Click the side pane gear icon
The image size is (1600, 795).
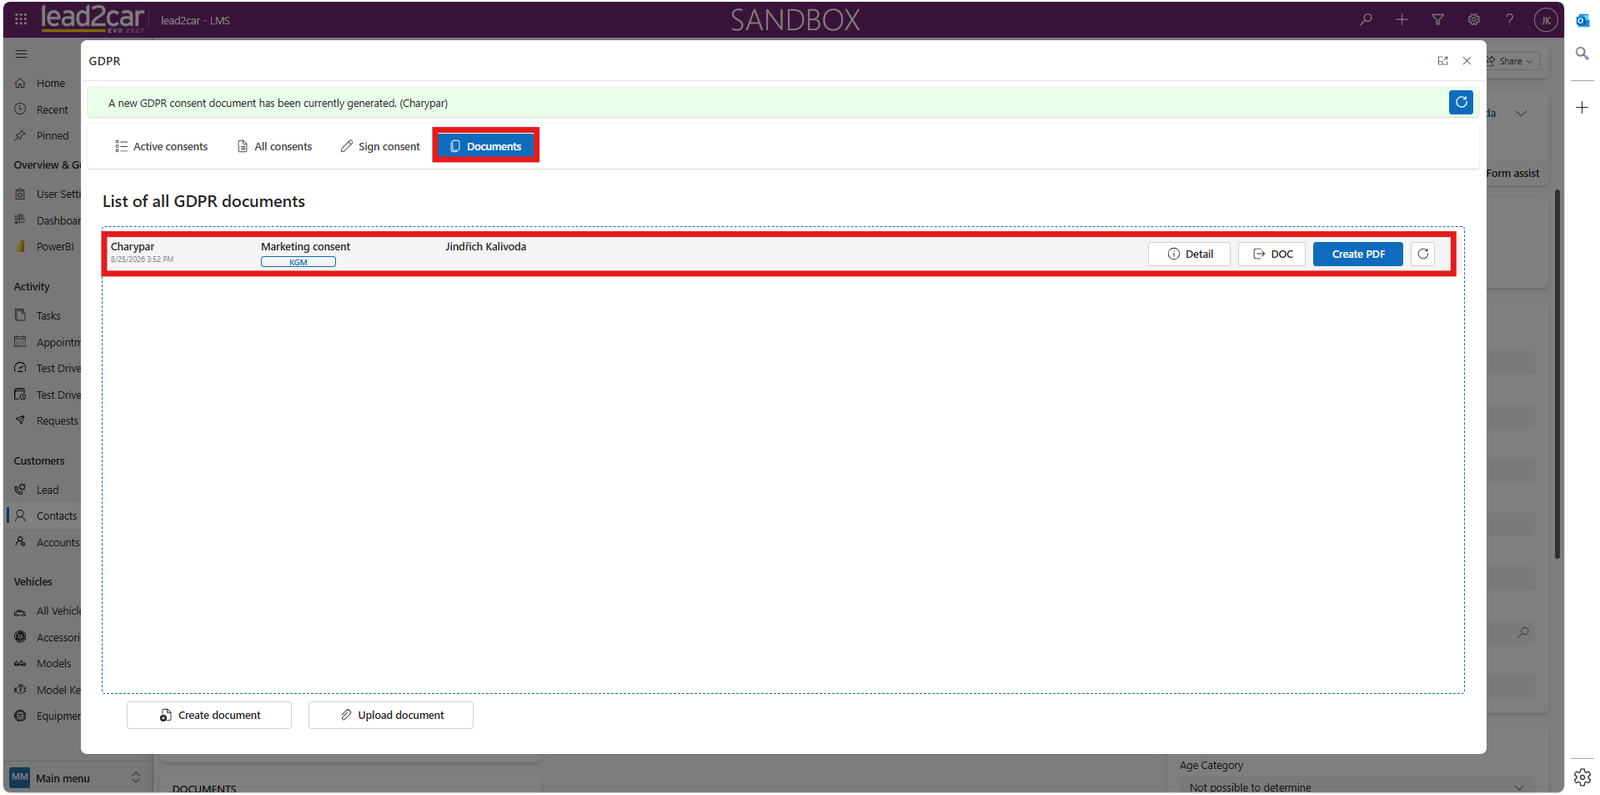pyautogui.click(x=1582, y=777)
